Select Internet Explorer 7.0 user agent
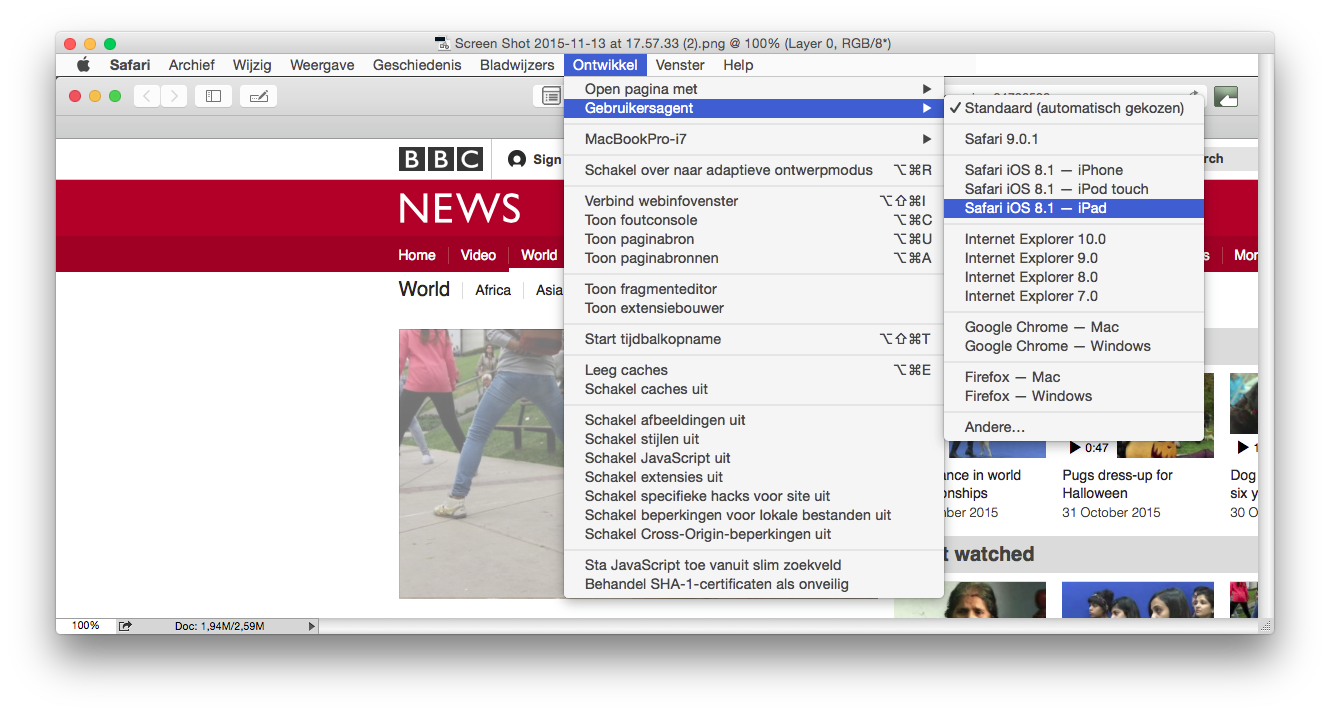 (1074, 296)
